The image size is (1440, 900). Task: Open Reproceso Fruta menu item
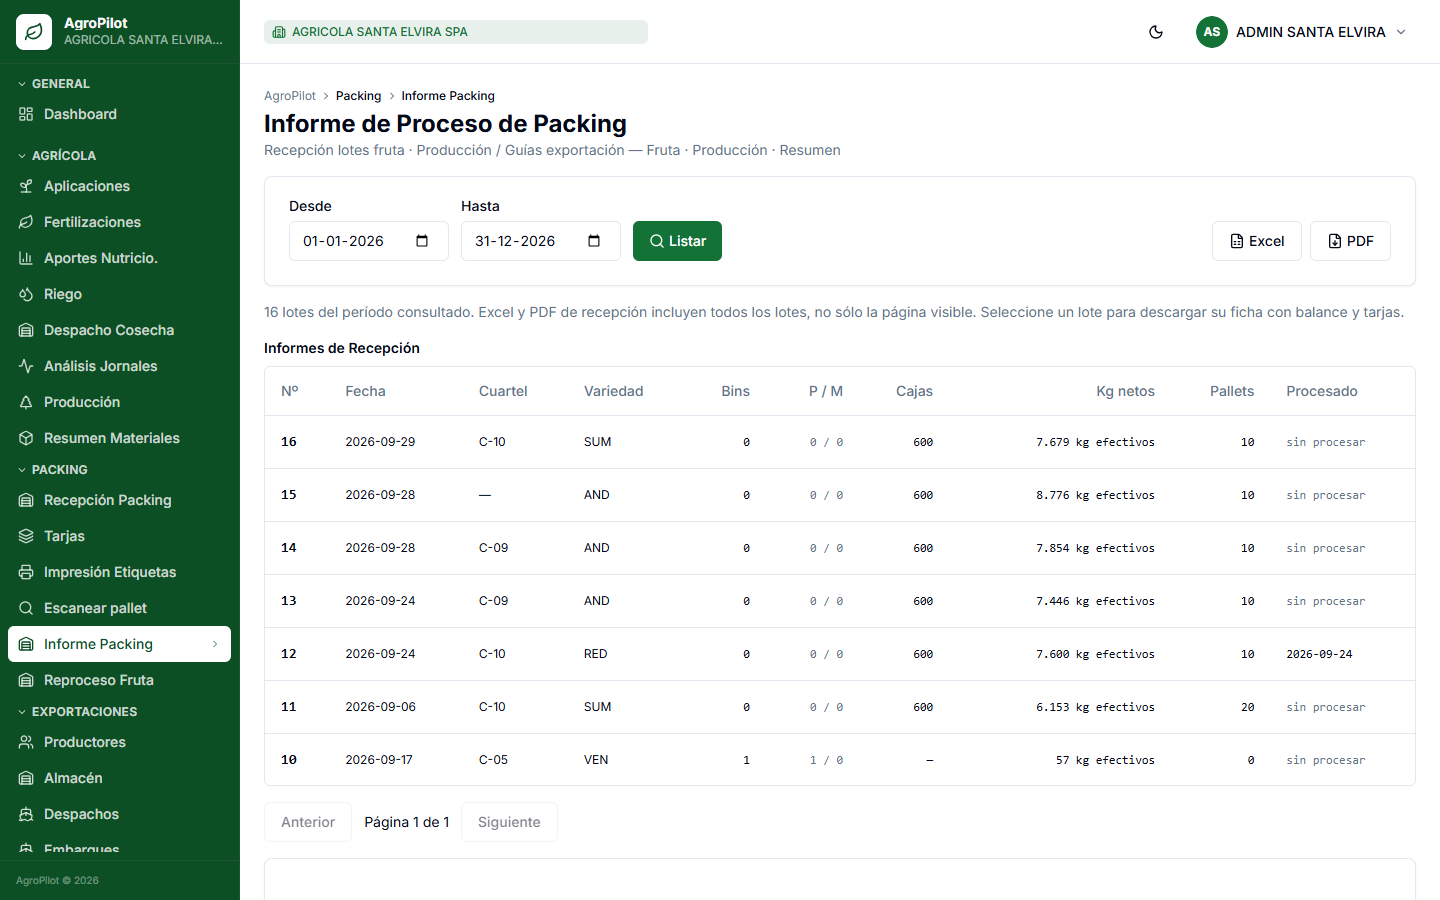[x=120, y=680]
